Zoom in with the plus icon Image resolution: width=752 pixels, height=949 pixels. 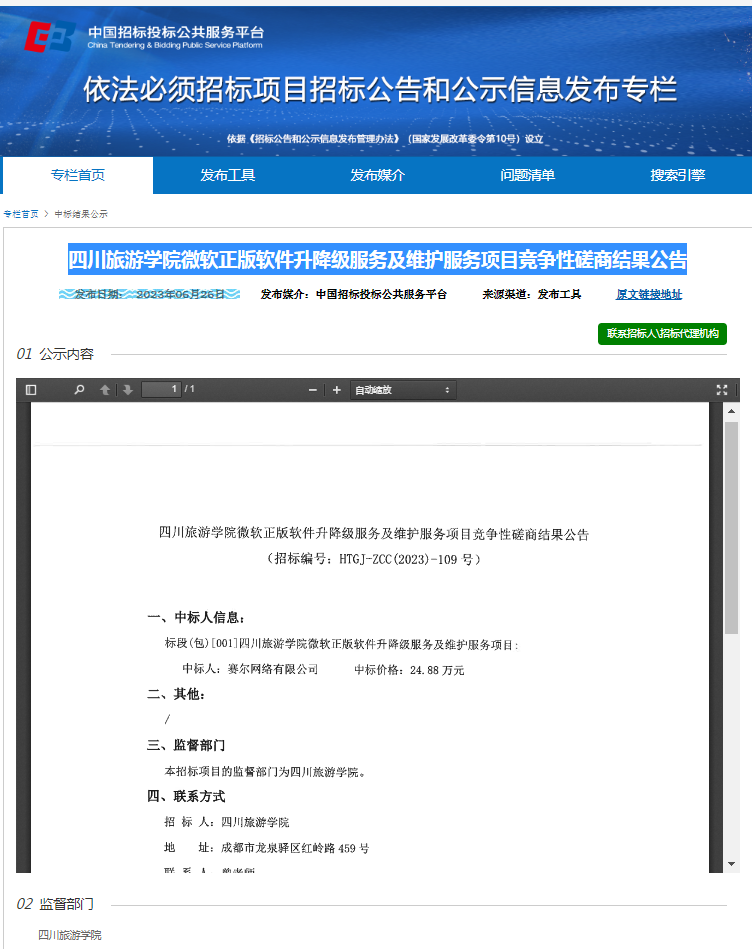337,390
